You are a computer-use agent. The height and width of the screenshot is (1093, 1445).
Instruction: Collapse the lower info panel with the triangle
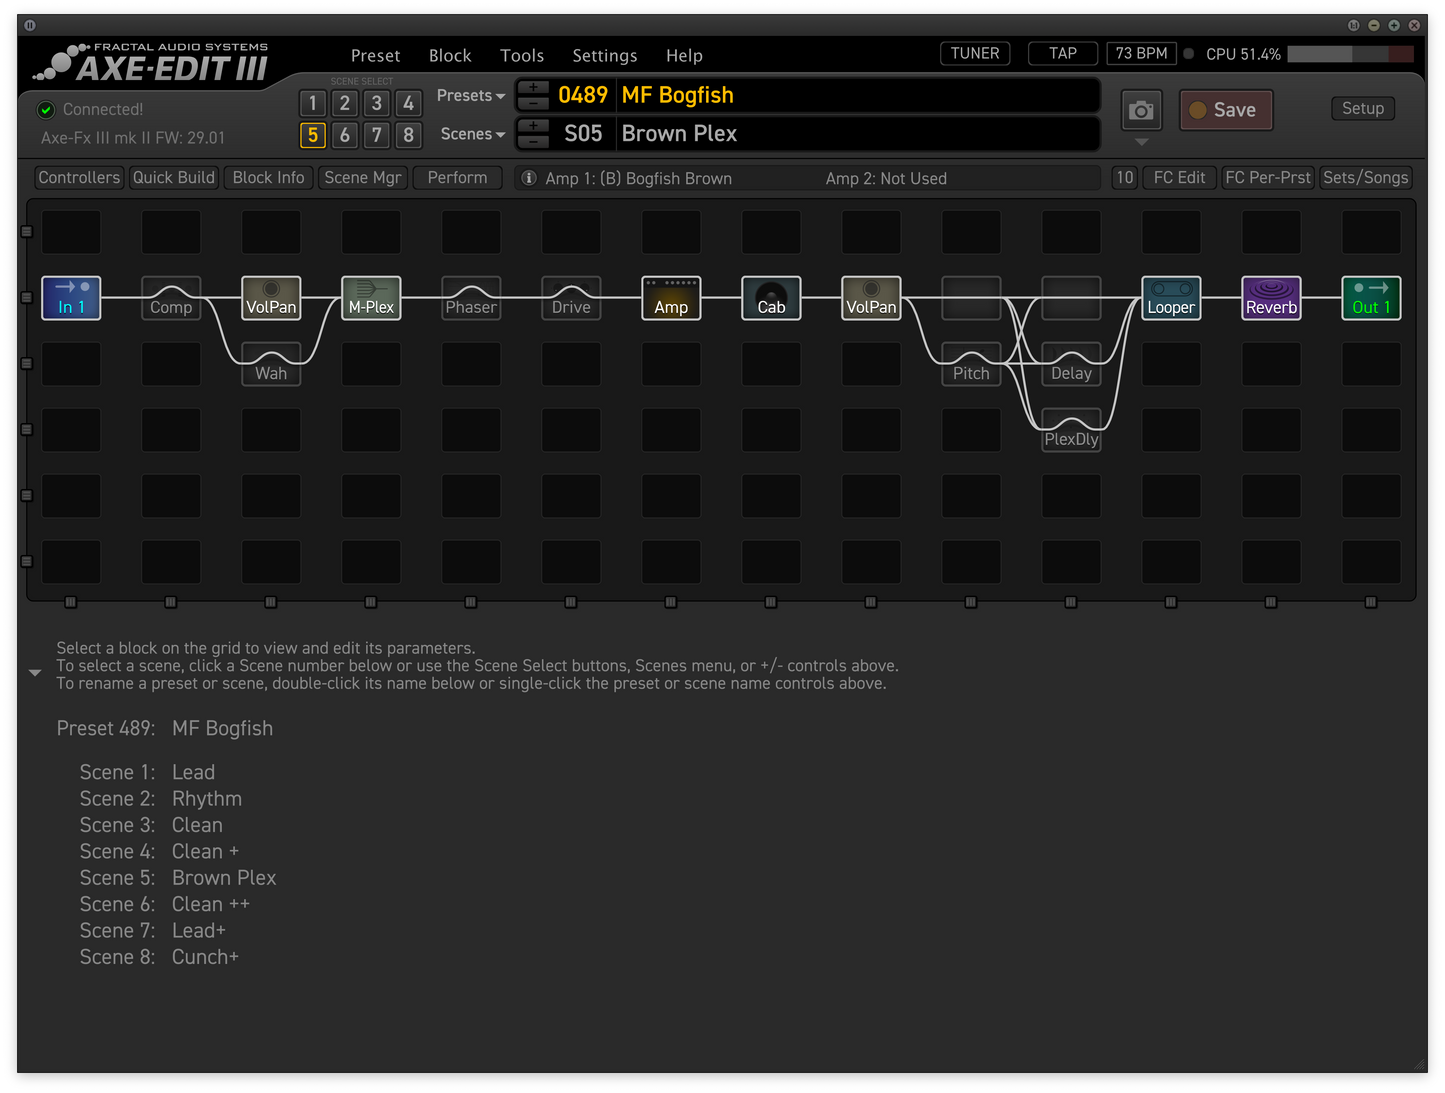[x=35, y=671]
